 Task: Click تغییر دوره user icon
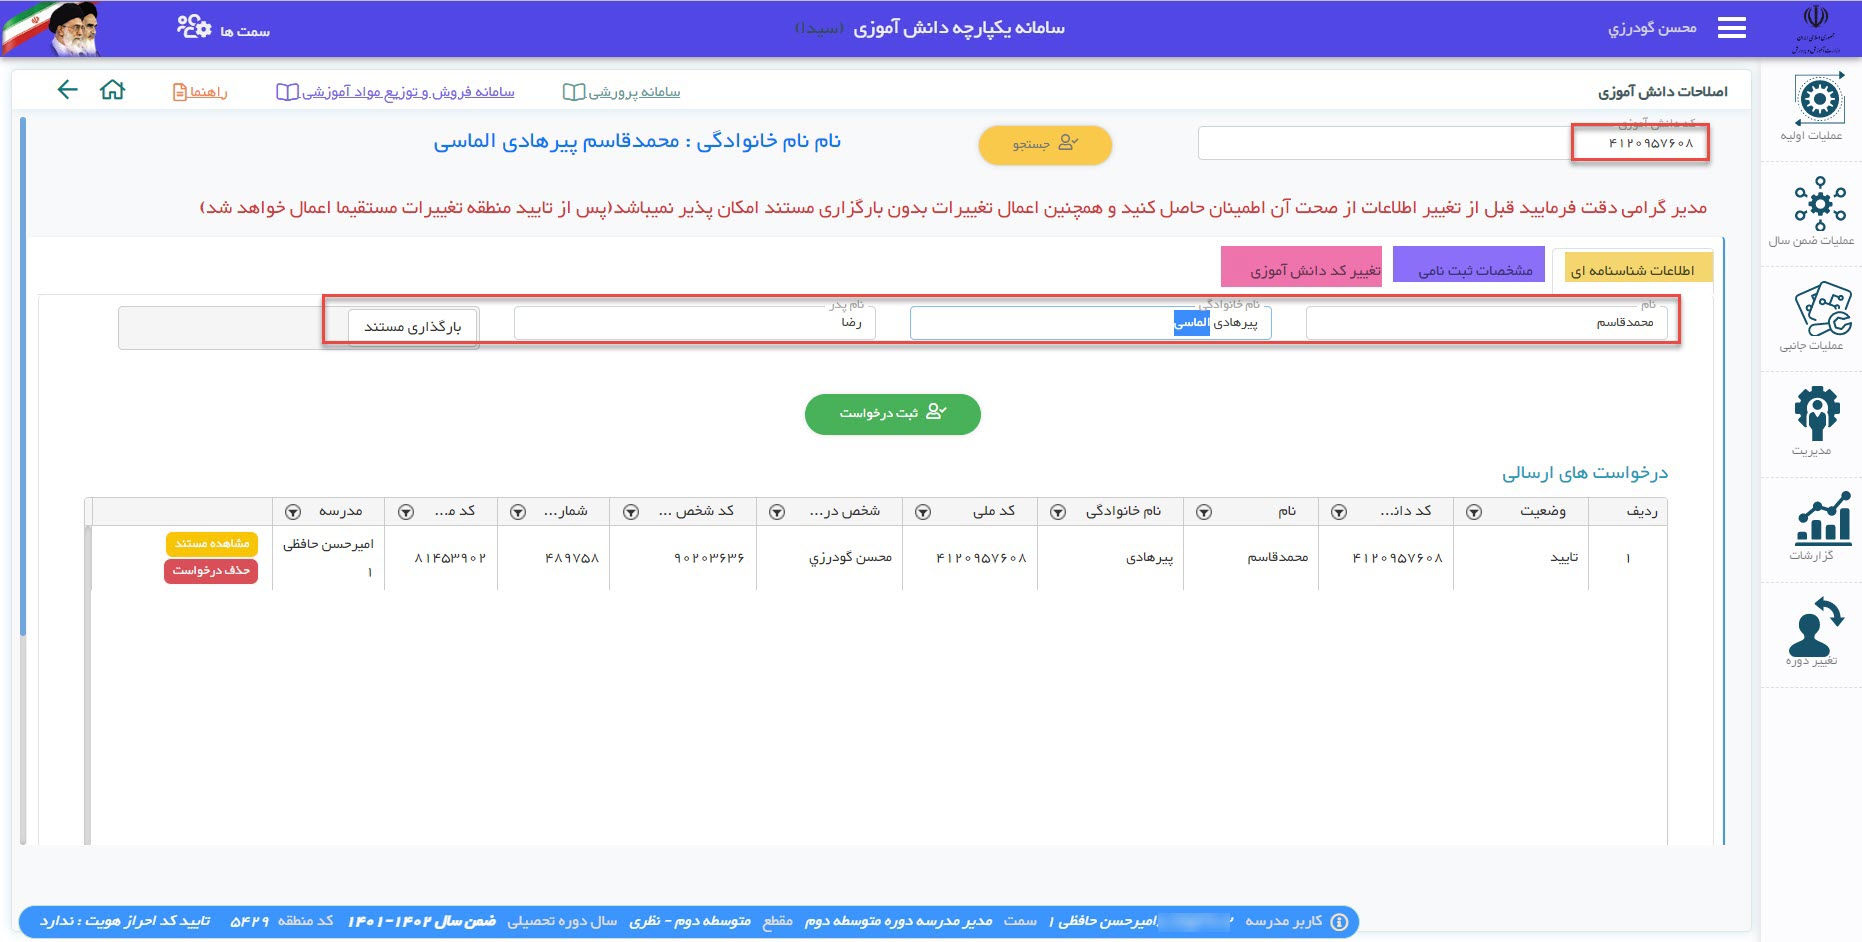click(1814, 627)
